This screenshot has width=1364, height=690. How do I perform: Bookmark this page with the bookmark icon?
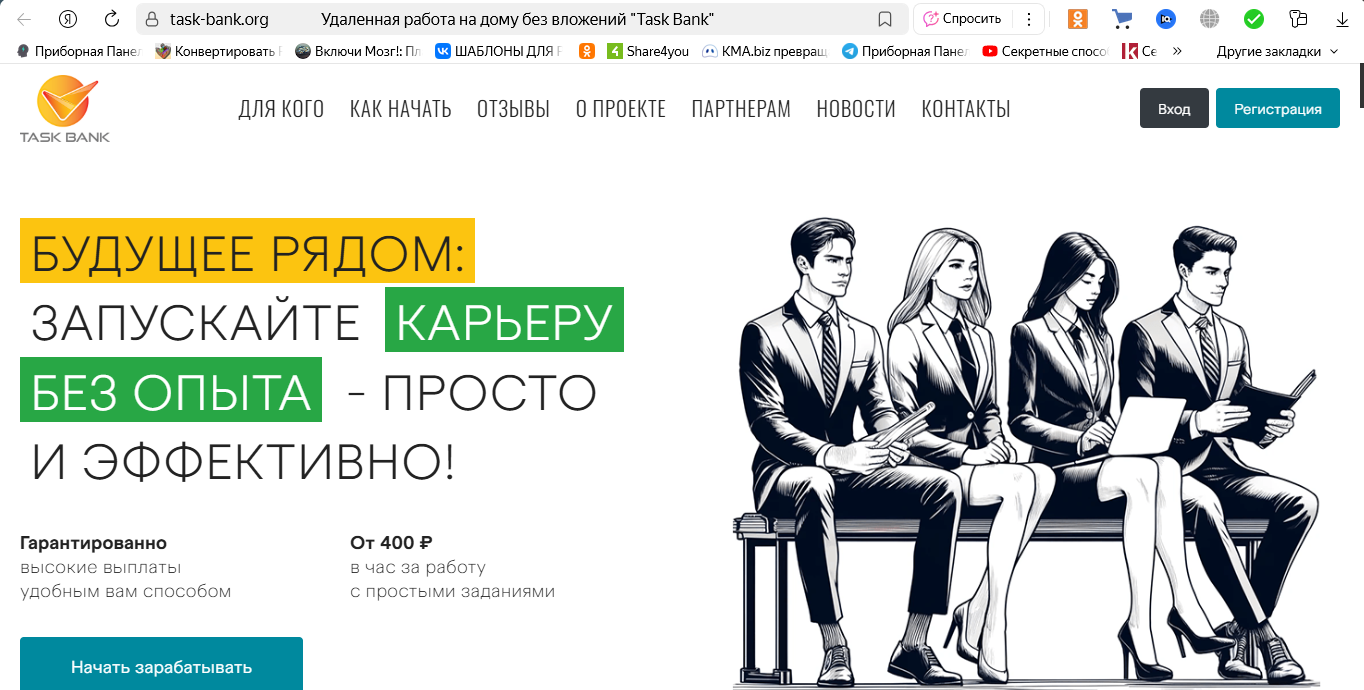point(885,19)
